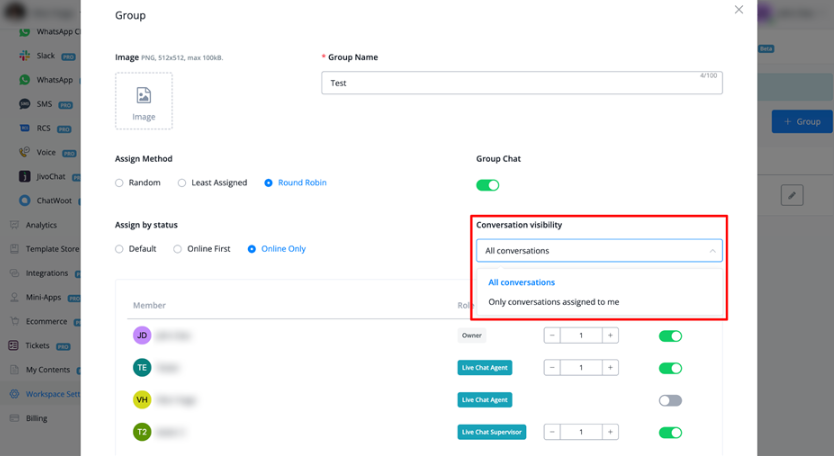Open Analytics in sidebar

pos(41,225)
